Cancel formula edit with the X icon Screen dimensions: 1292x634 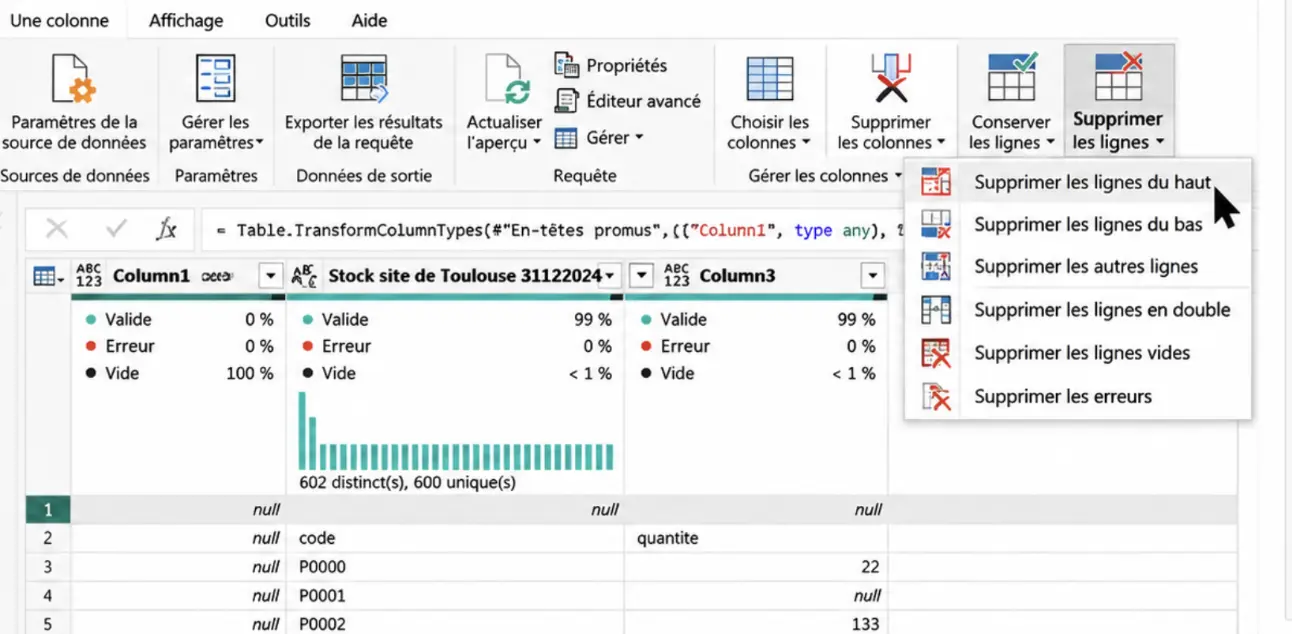[x=57, y=230]
